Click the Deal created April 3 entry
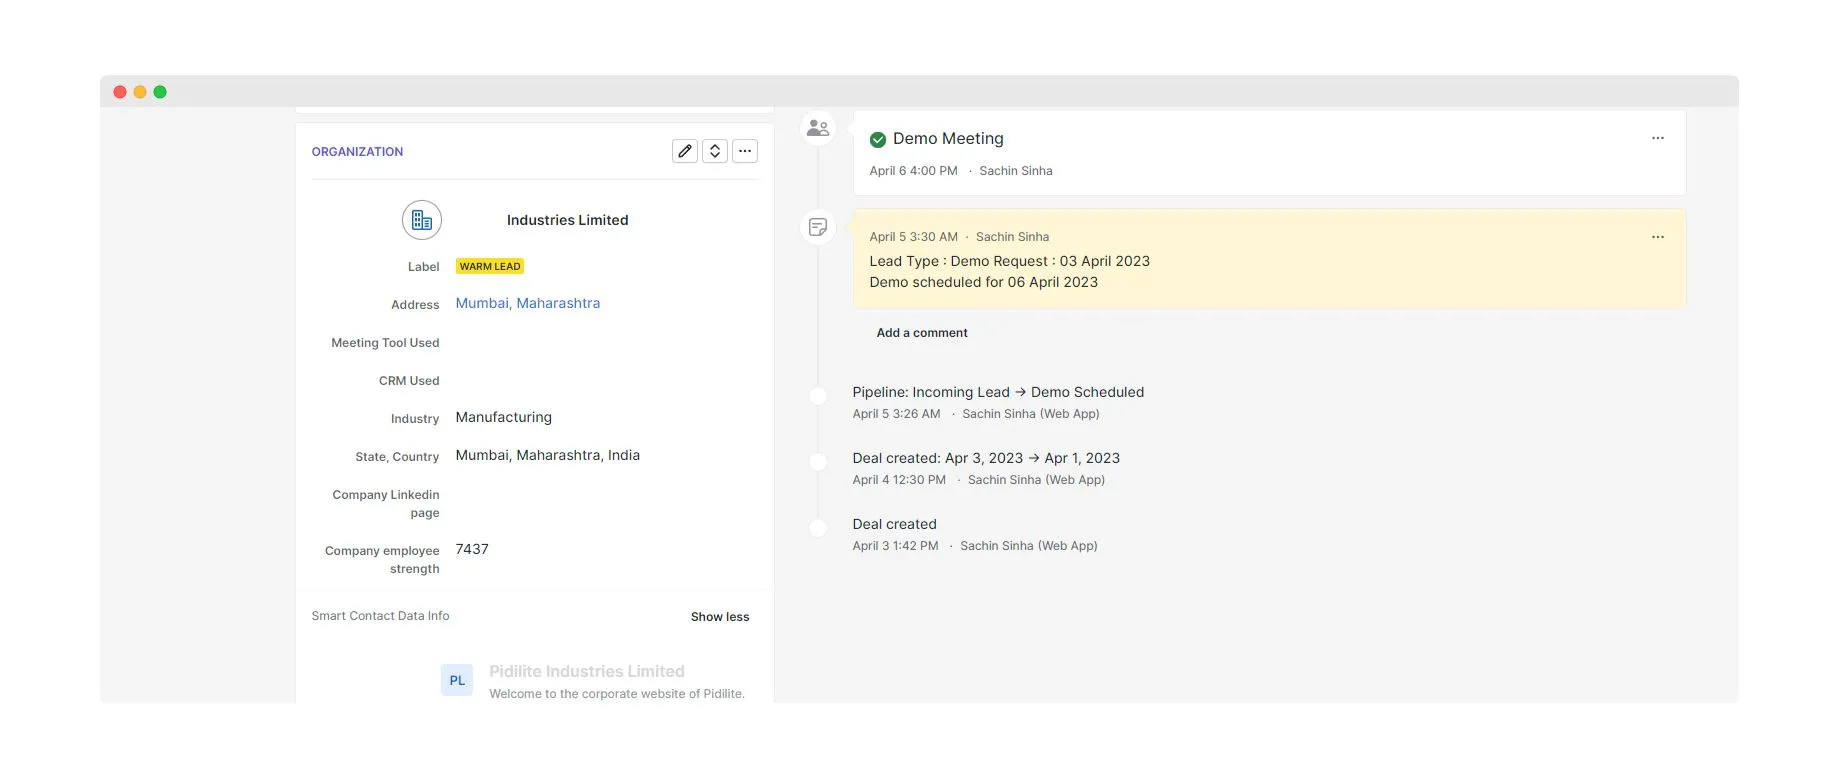1839x778 pixels. pyautogui.click(x=894, y=524)
